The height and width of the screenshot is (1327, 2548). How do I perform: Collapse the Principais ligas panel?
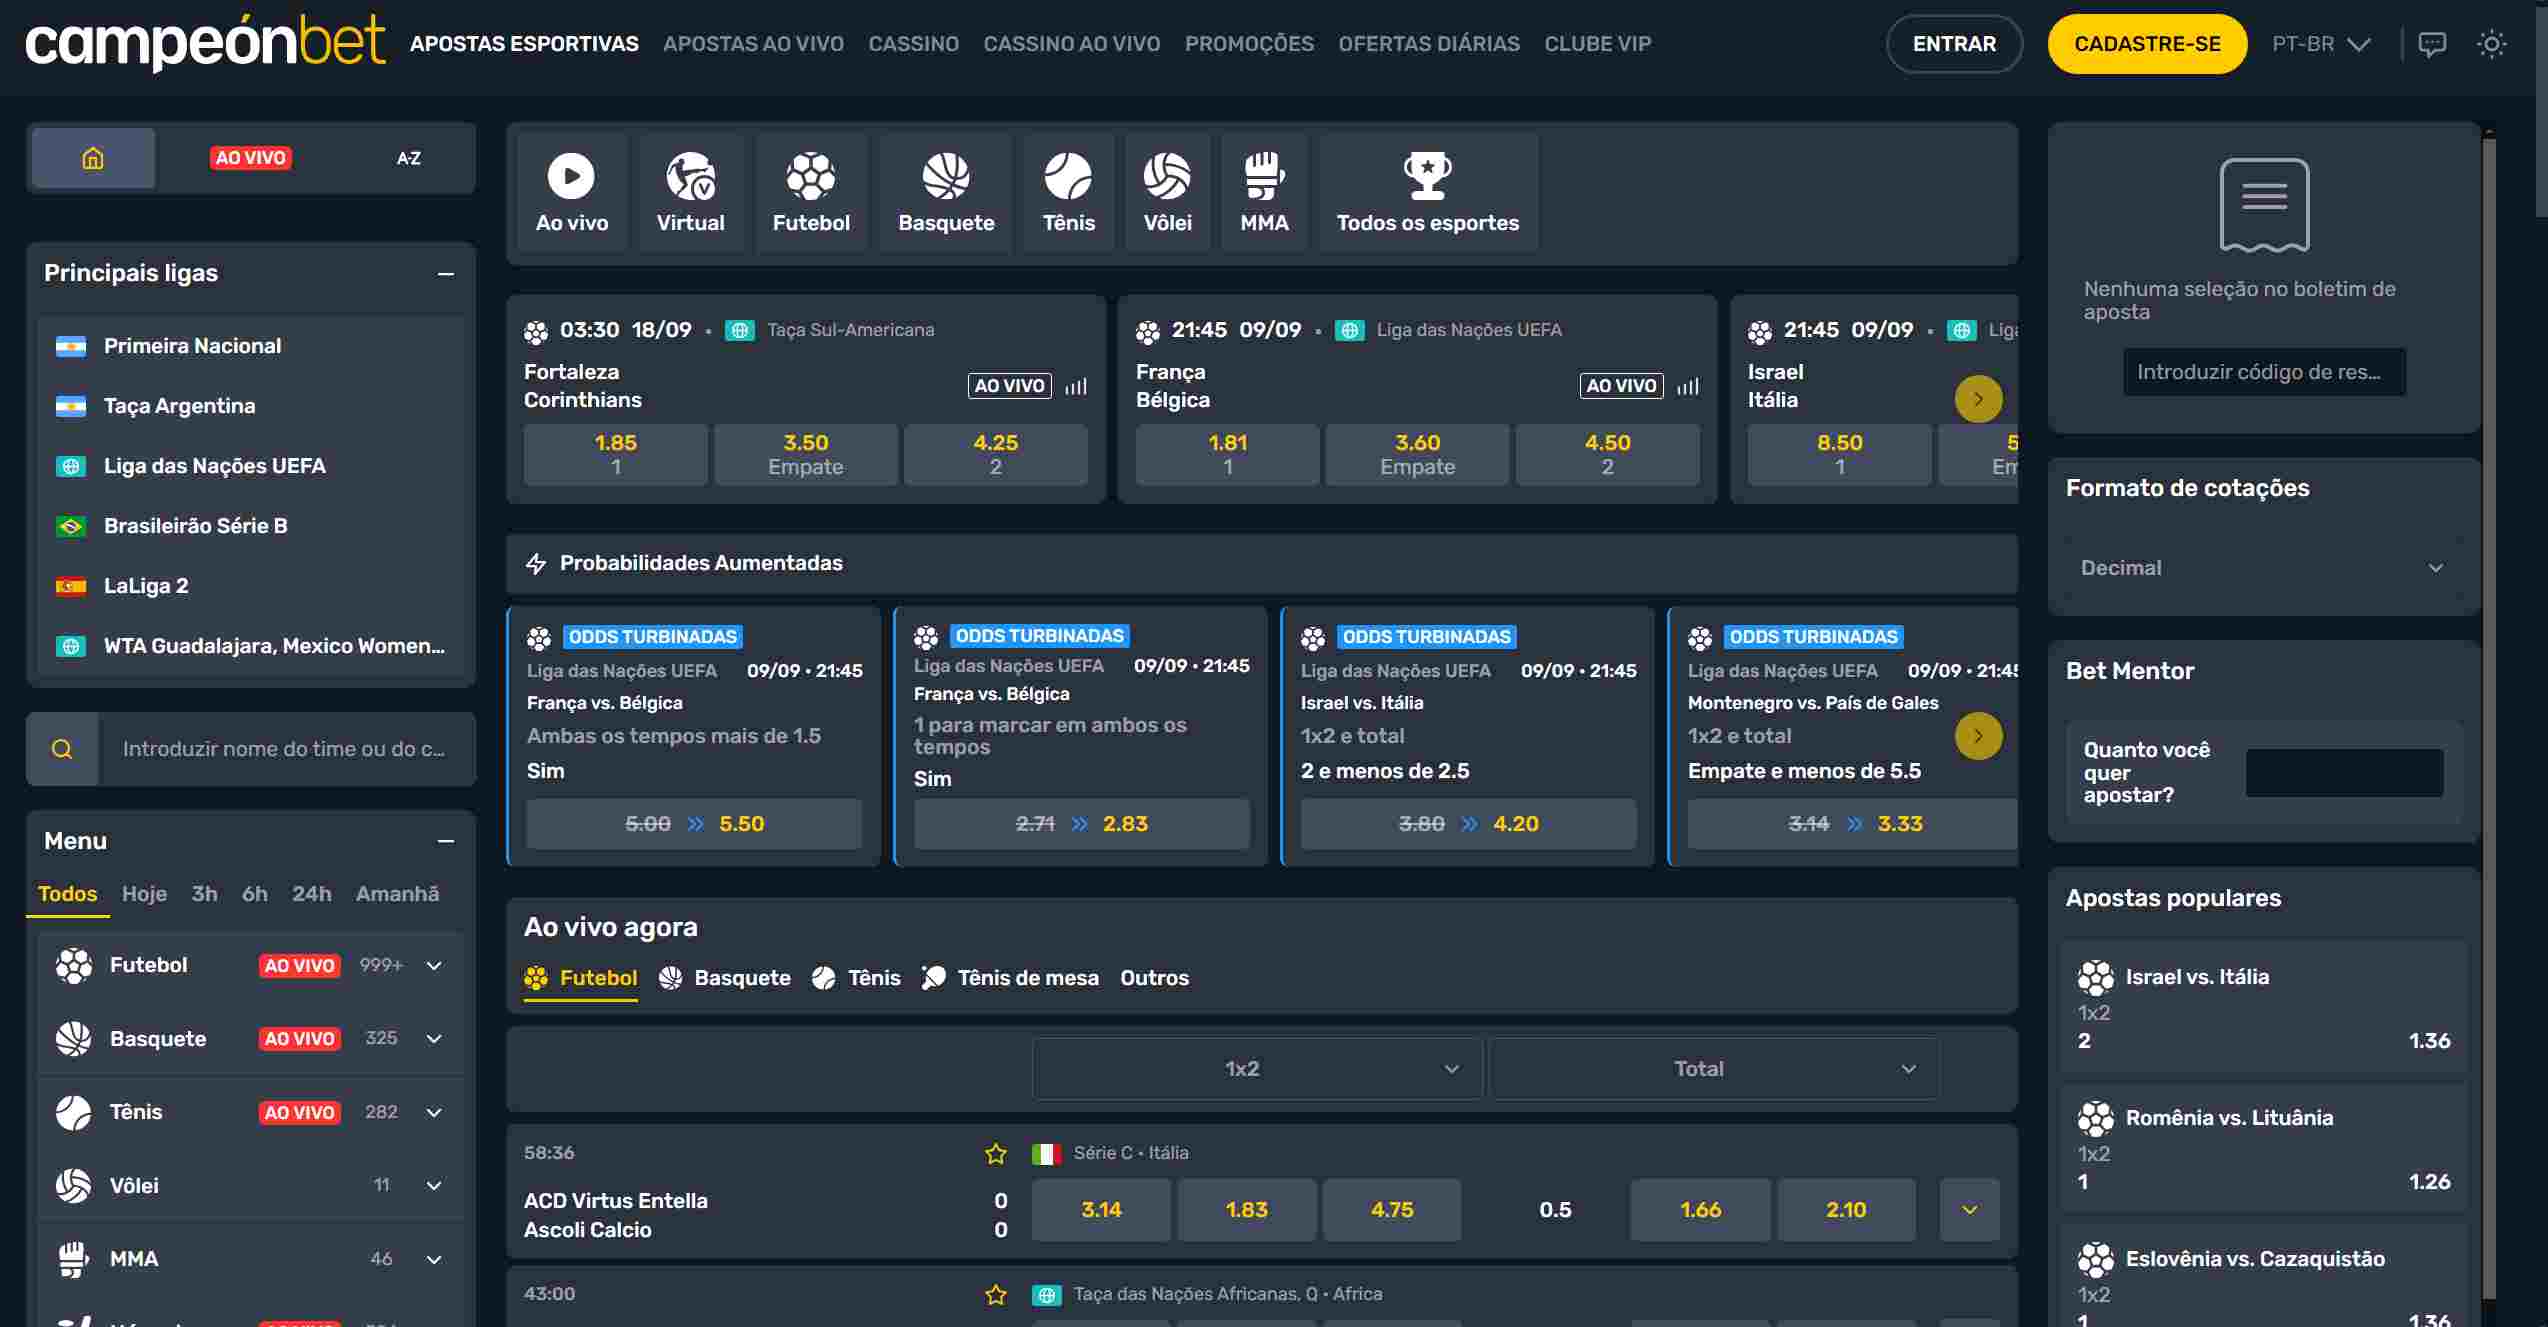coord(446,274)
